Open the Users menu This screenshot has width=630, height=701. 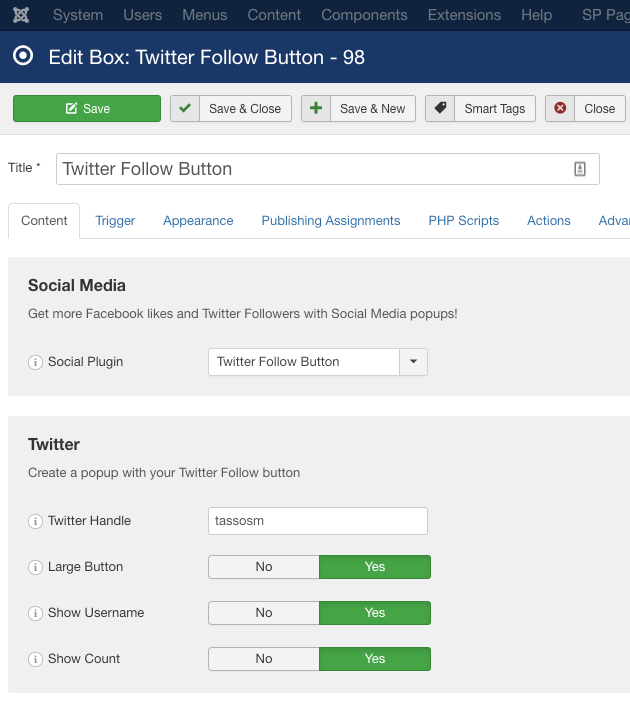pyautogui.click(x=143, y=15)
